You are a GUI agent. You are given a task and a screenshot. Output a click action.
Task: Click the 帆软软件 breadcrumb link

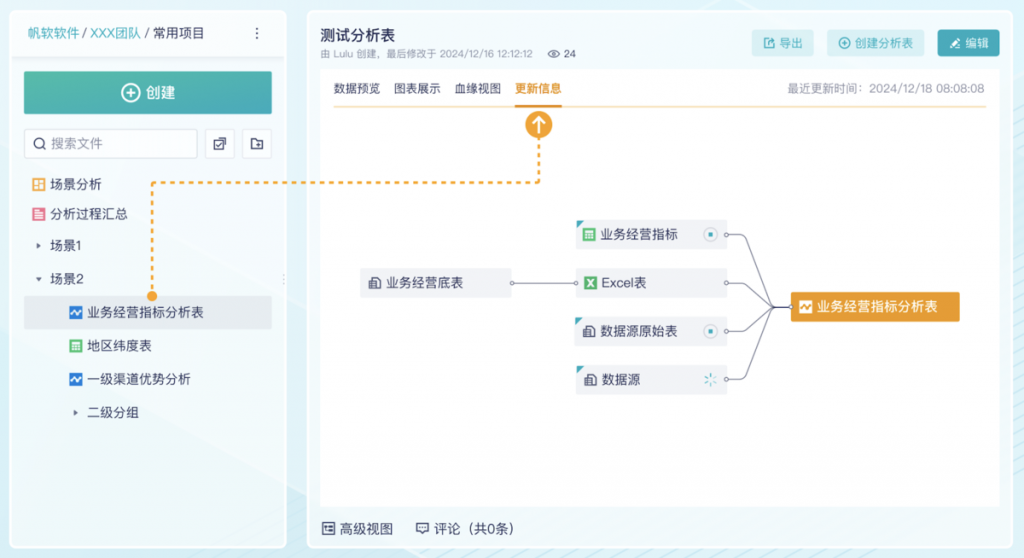coord(53,33)
